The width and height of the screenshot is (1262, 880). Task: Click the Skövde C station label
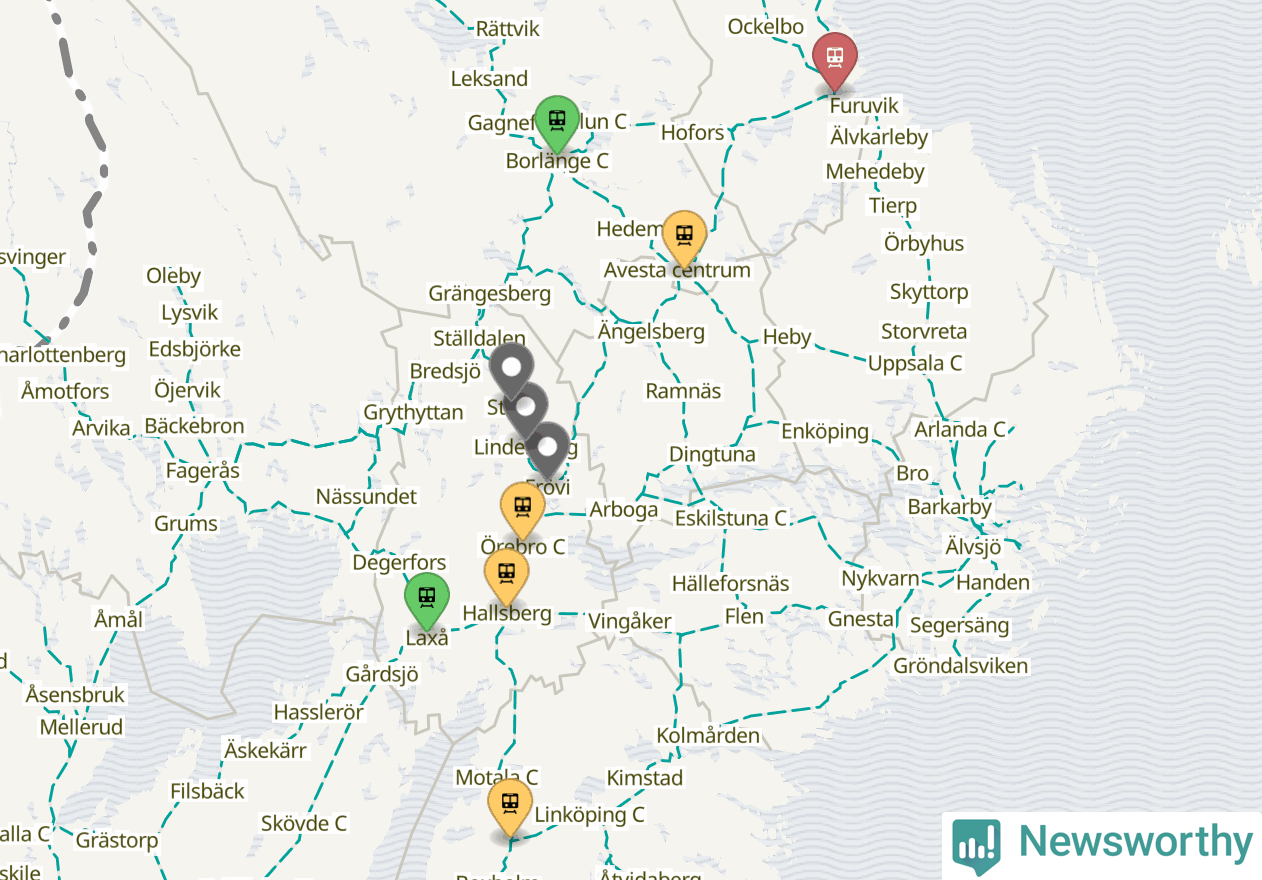tap(304, 823)
